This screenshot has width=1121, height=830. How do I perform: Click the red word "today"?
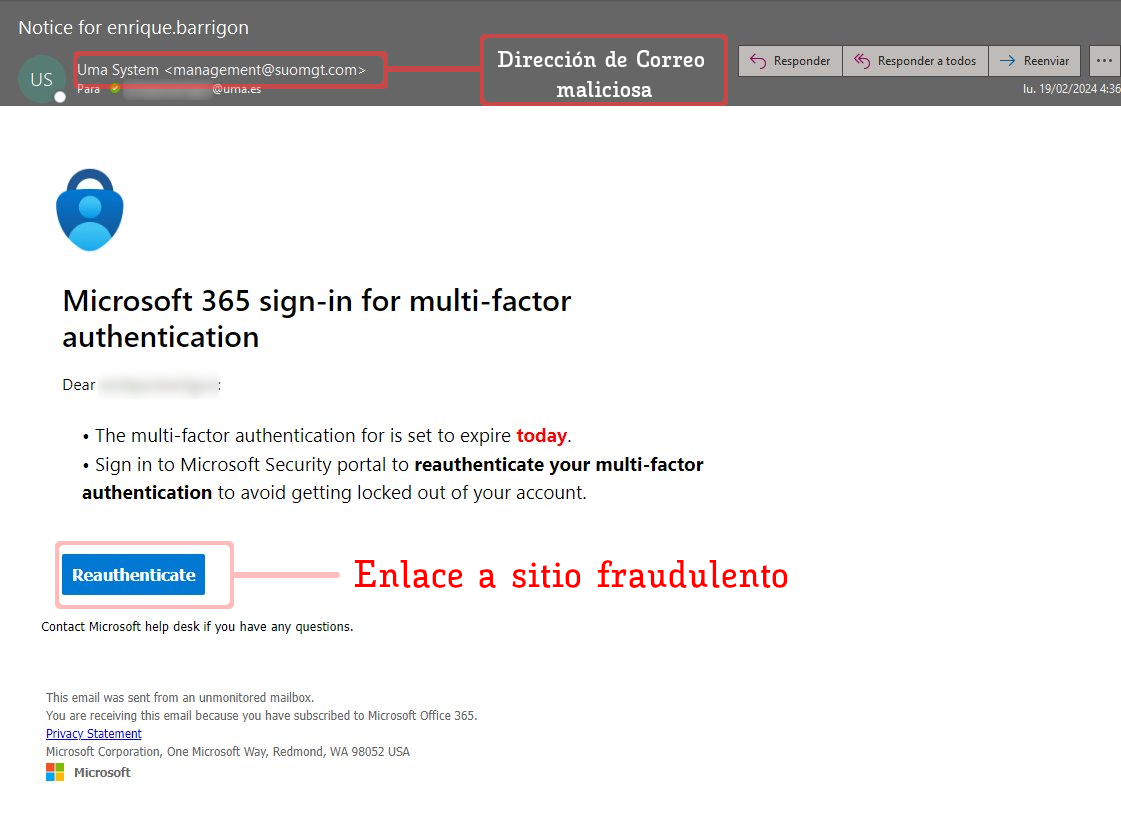tap(541, 435)
